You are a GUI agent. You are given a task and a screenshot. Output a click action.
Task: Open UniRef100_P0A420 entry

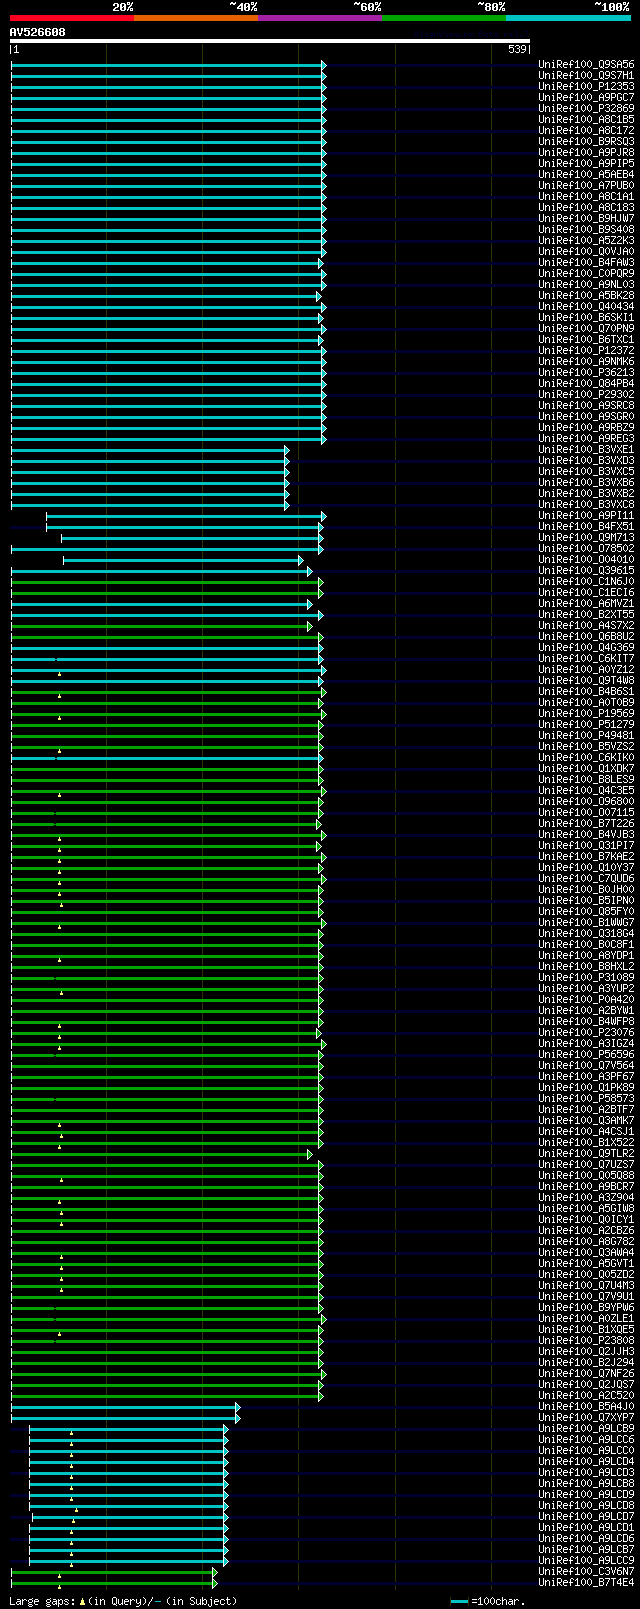(586, 1000)
